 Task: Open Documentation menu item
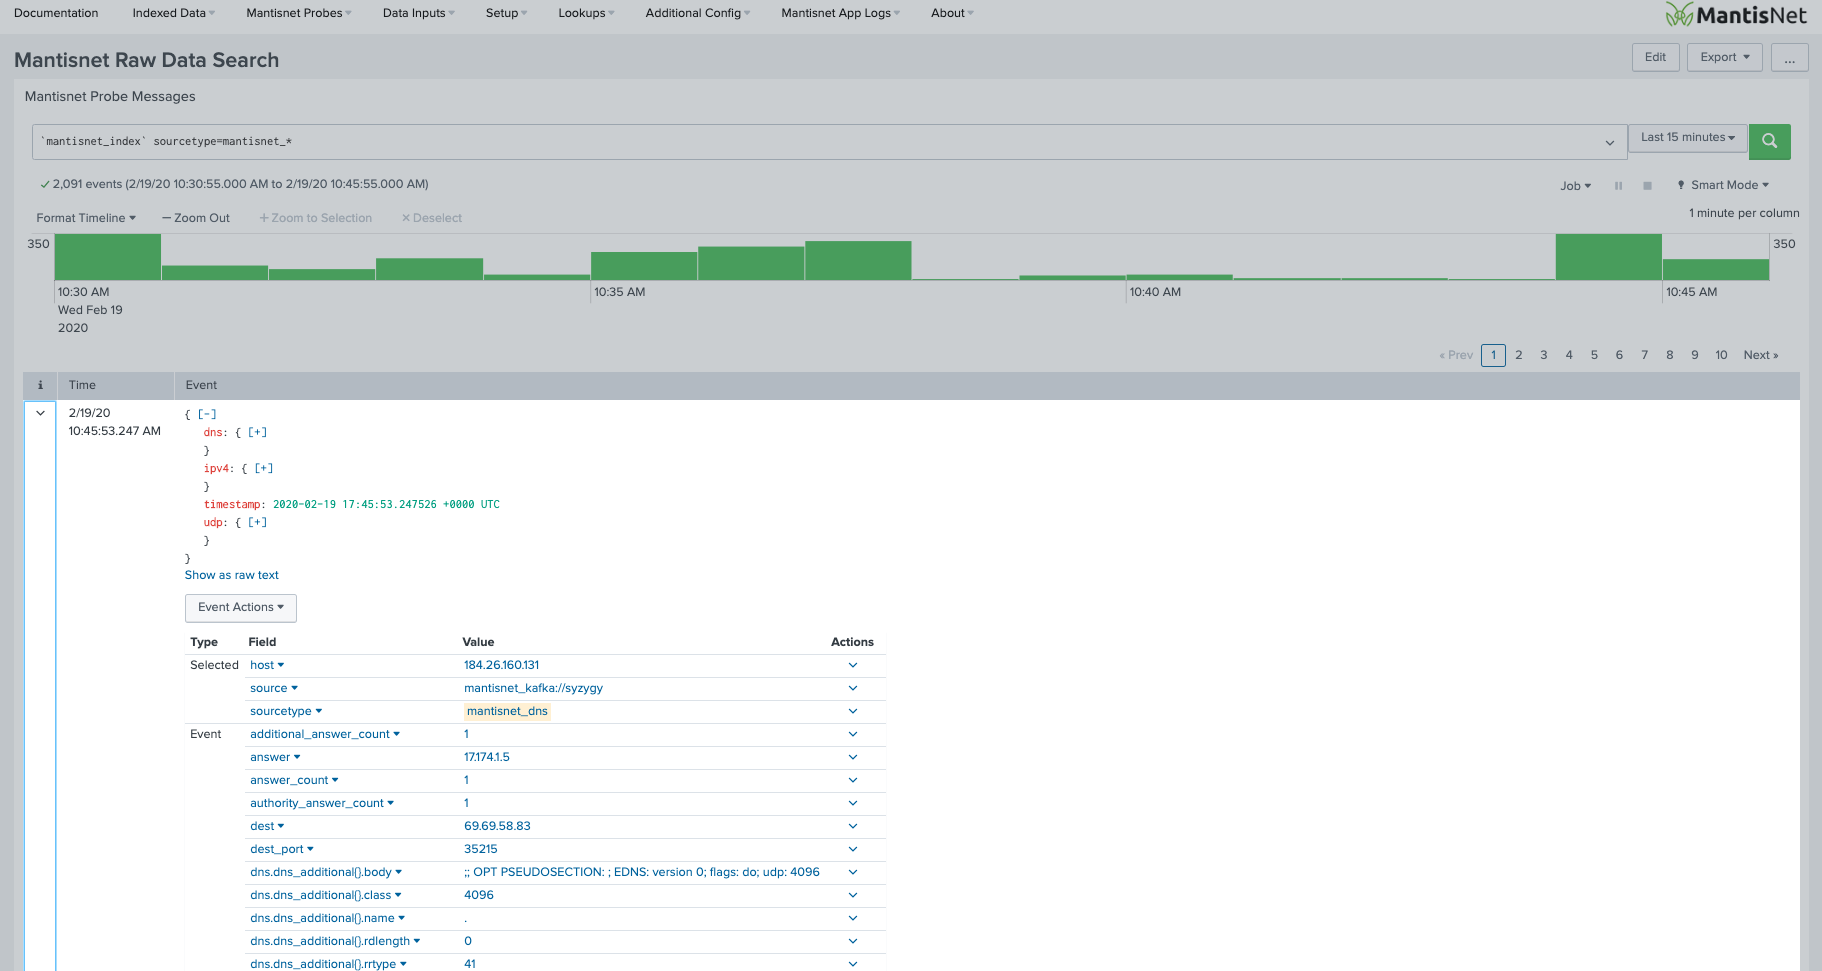click(56, 13)
